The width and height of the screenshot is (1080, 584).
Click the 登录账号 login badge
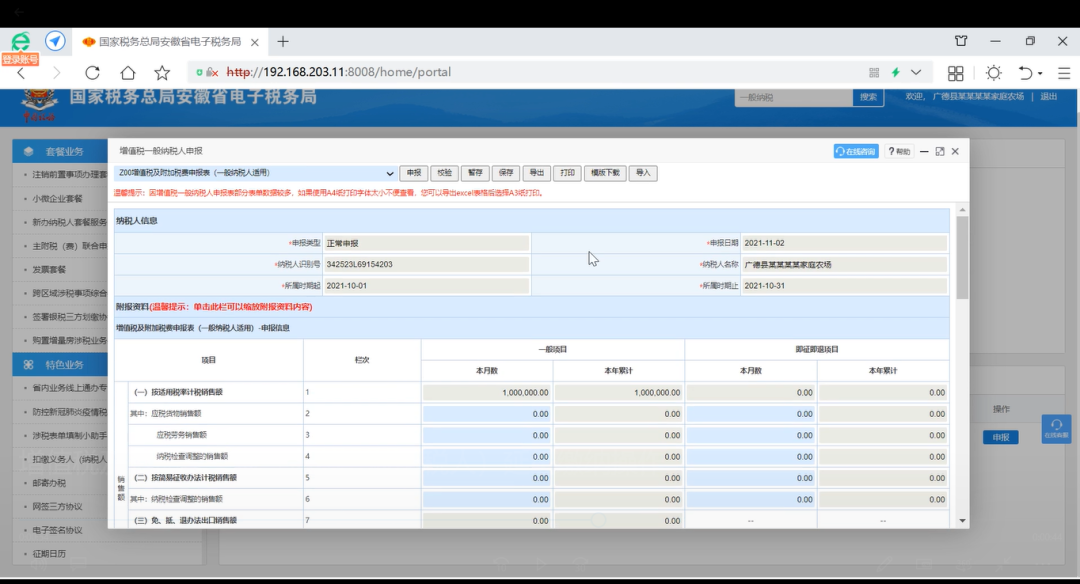pos(20,59)
